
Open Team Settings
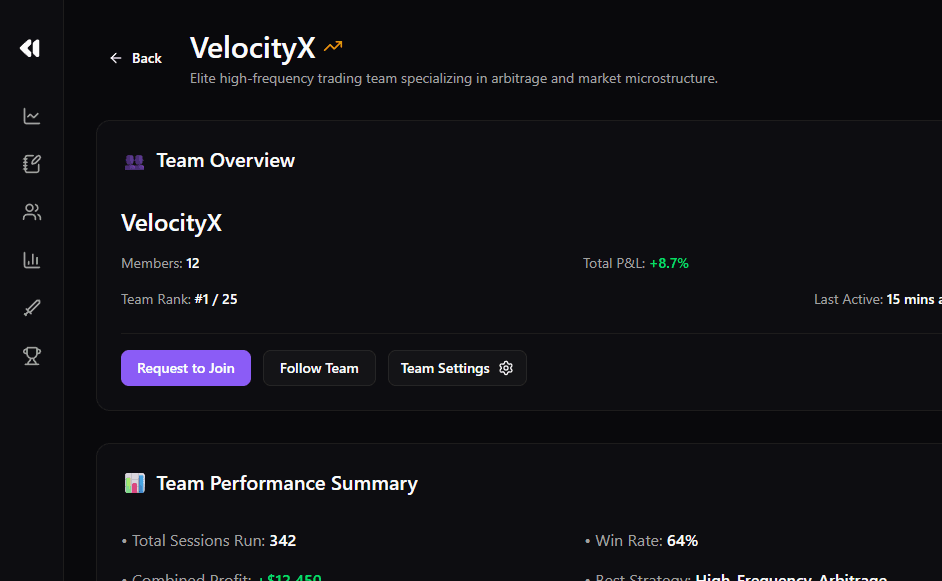coord(445,368)
